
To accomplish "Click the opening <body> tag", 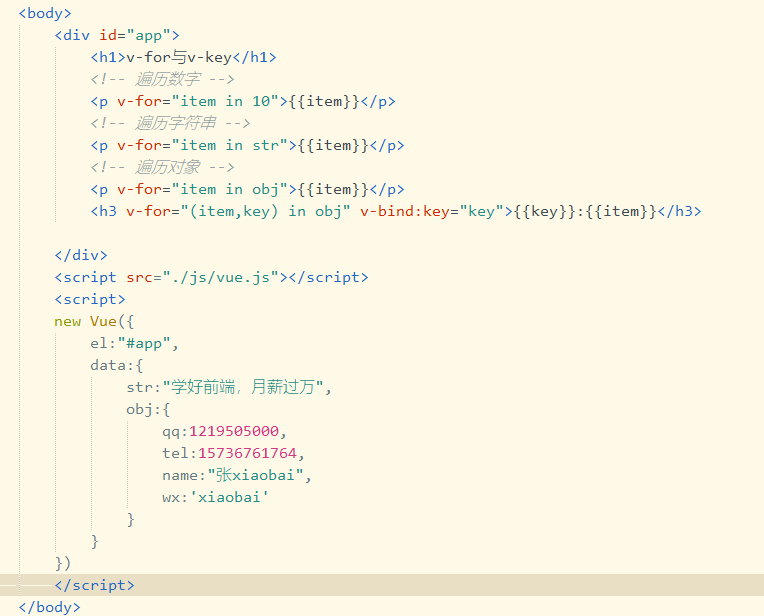I will pyautogui.click(x=45, y=13).
